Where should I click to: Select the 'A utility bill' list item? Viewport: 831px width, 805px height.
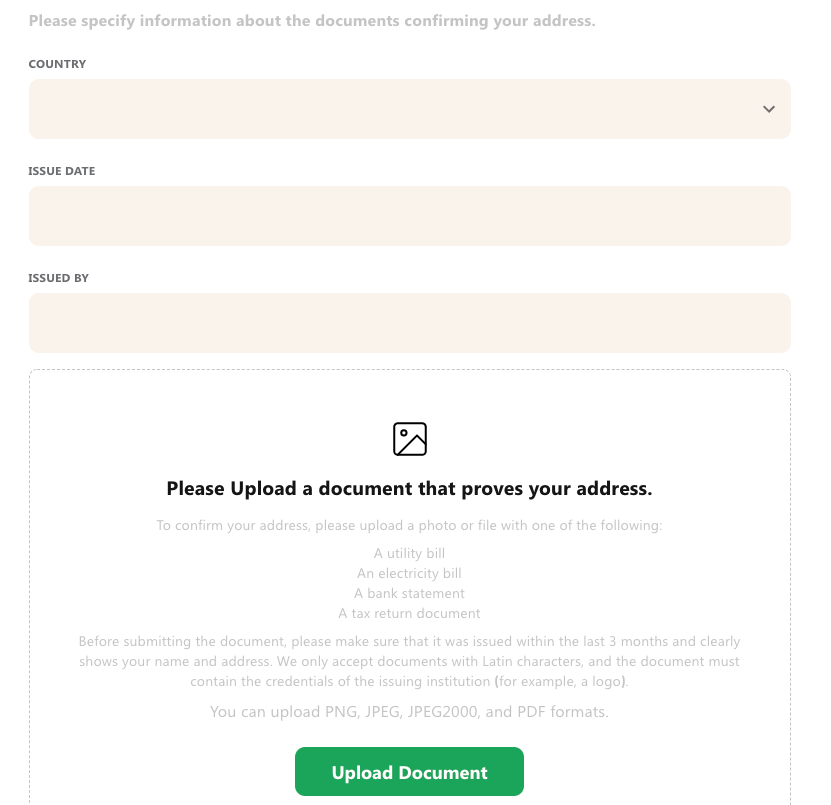(409, 553)
